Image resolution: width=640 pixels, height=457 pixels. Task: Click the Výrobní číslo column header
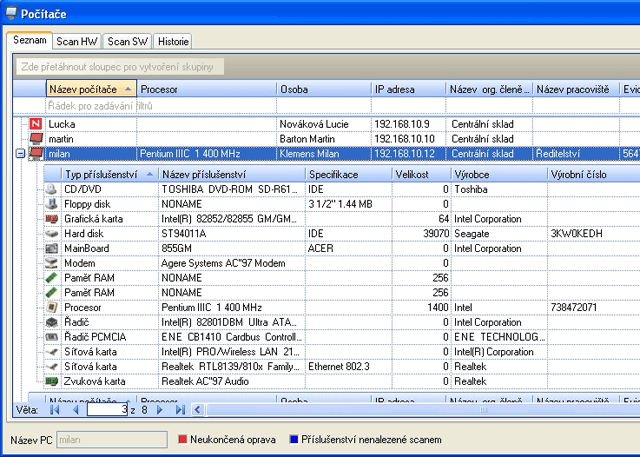coord(593,175)
